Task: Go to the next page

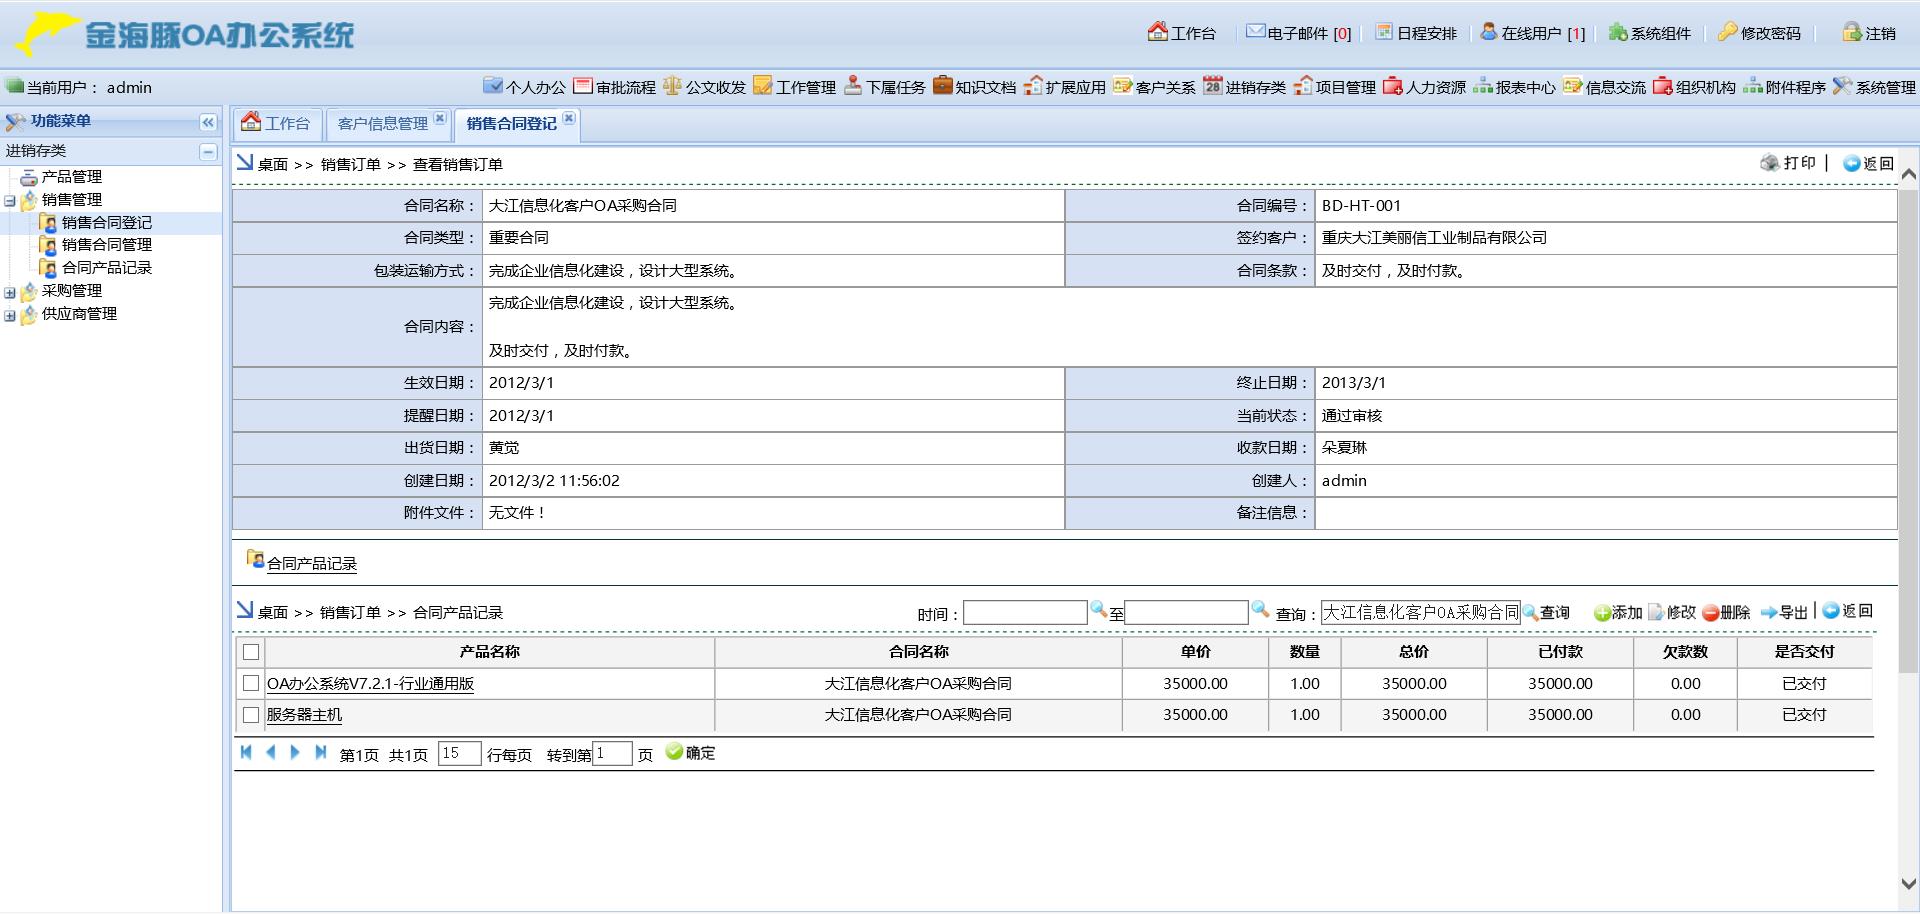Action: 295,752
